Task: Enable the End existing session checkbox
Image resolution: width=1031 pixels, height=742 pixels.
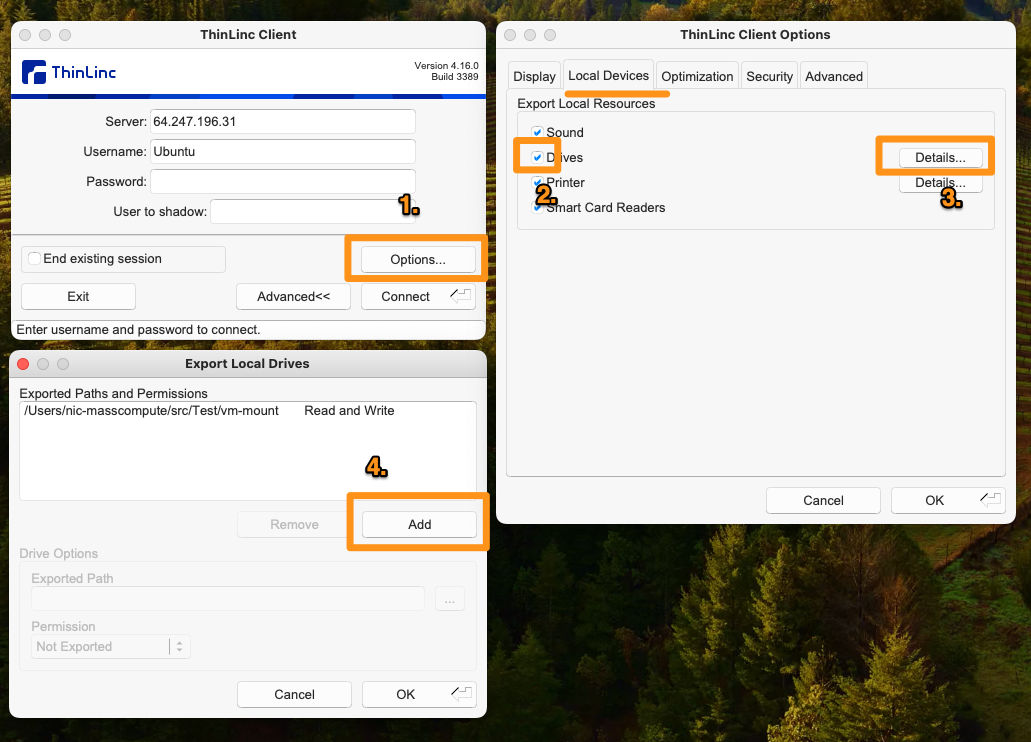Action: point(35,259)
